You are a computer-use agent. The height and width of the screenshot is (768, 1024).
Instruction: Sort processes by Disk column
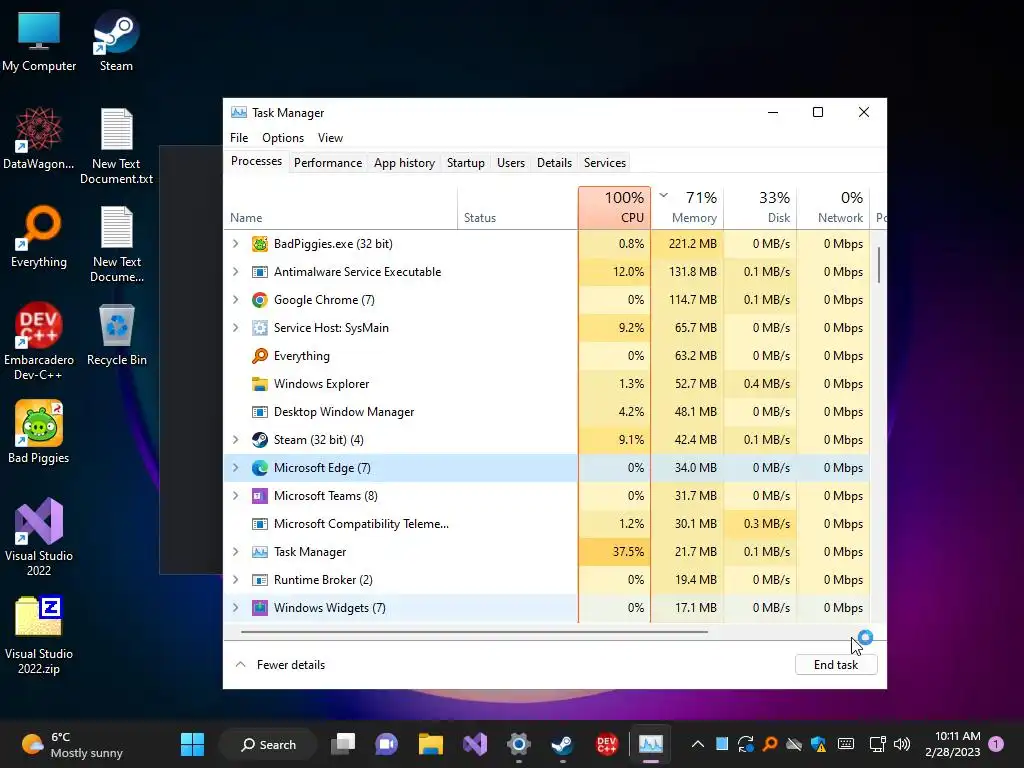click(761, 208)
